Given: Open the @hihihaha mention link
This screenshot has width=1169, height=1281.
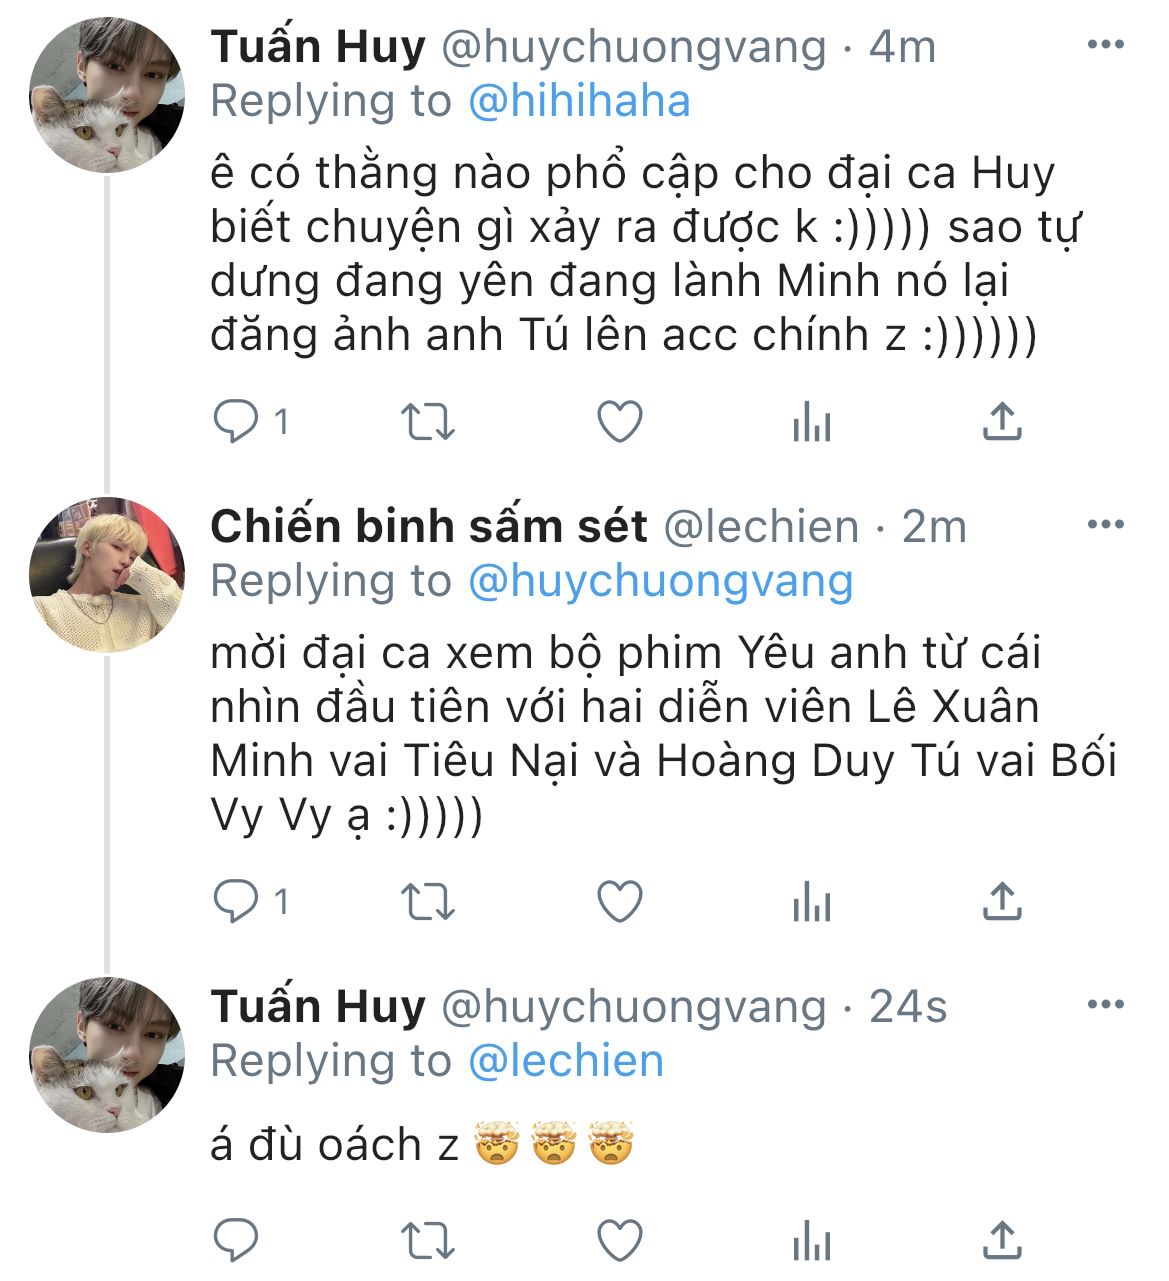Looking at the screenshot, I should pos(579,101).
